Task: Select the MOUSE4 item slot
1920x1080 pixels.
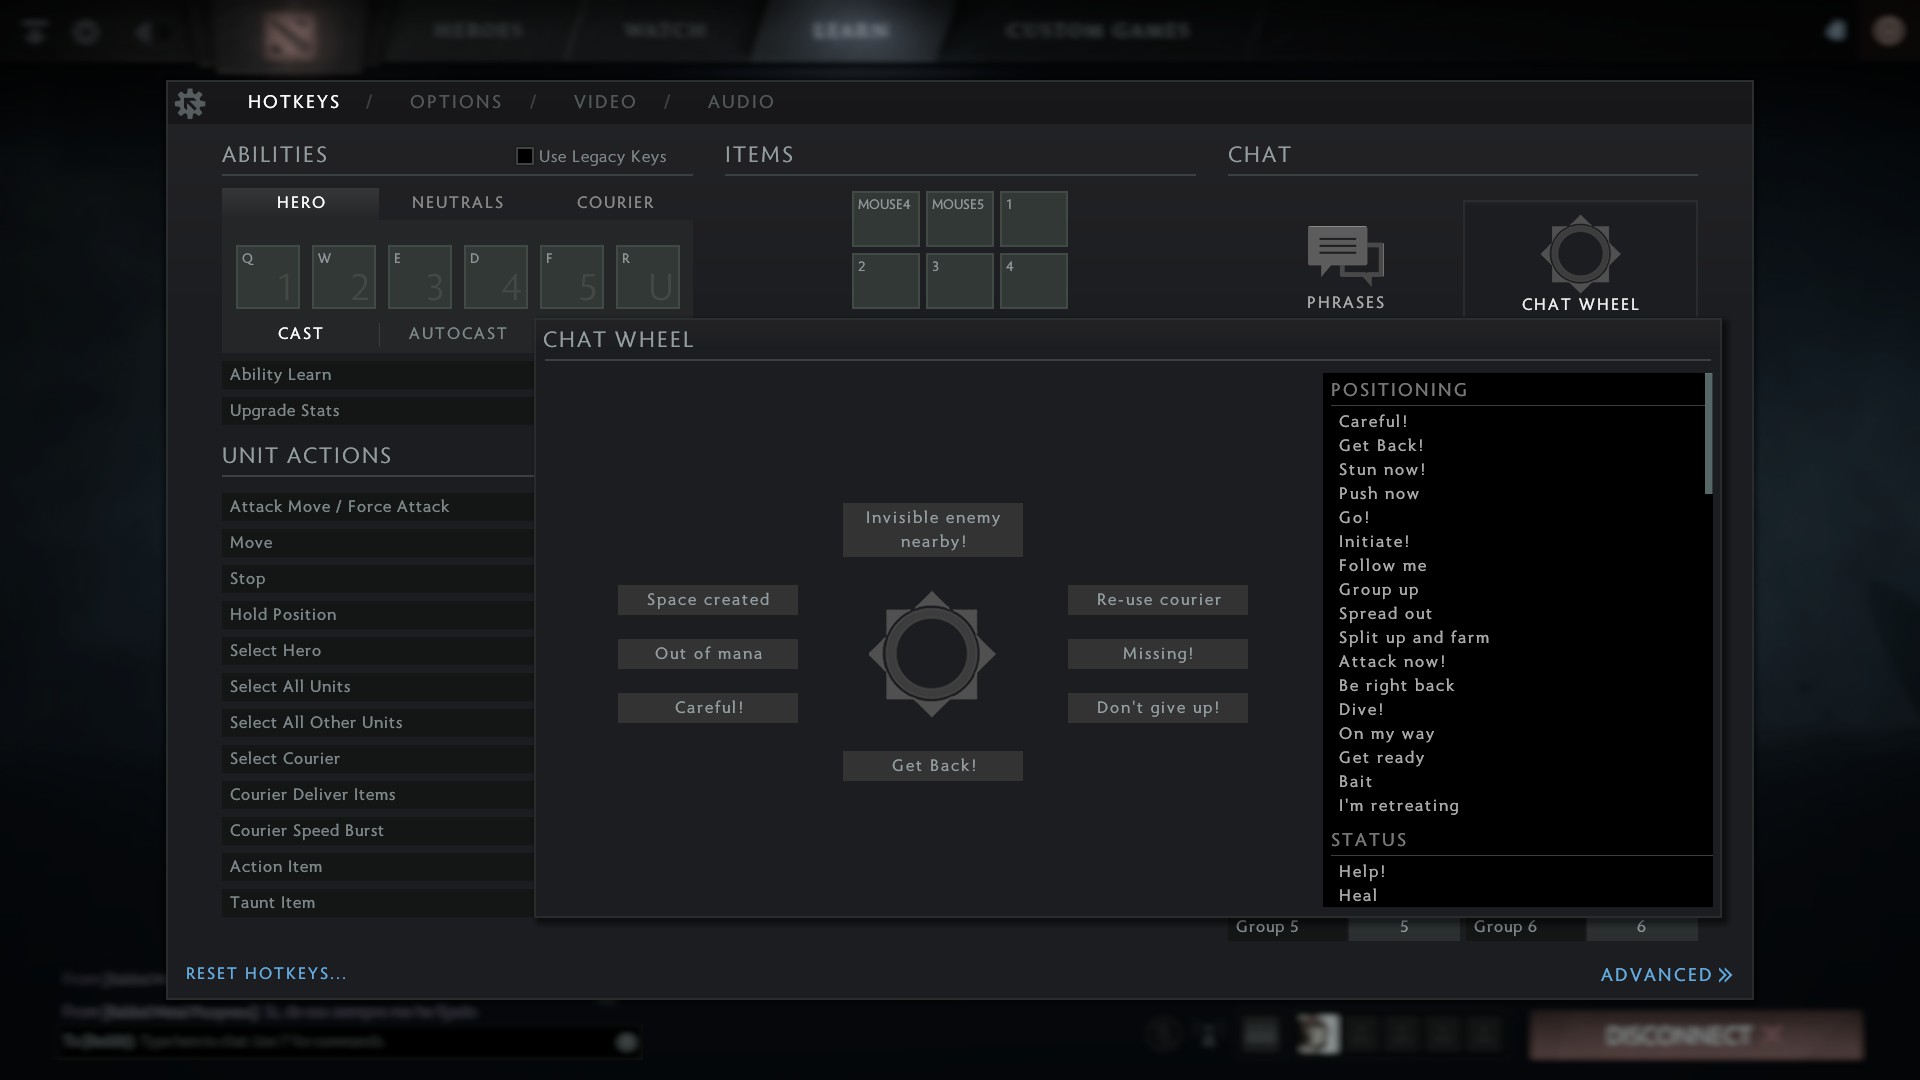Action: pos(885,219)
